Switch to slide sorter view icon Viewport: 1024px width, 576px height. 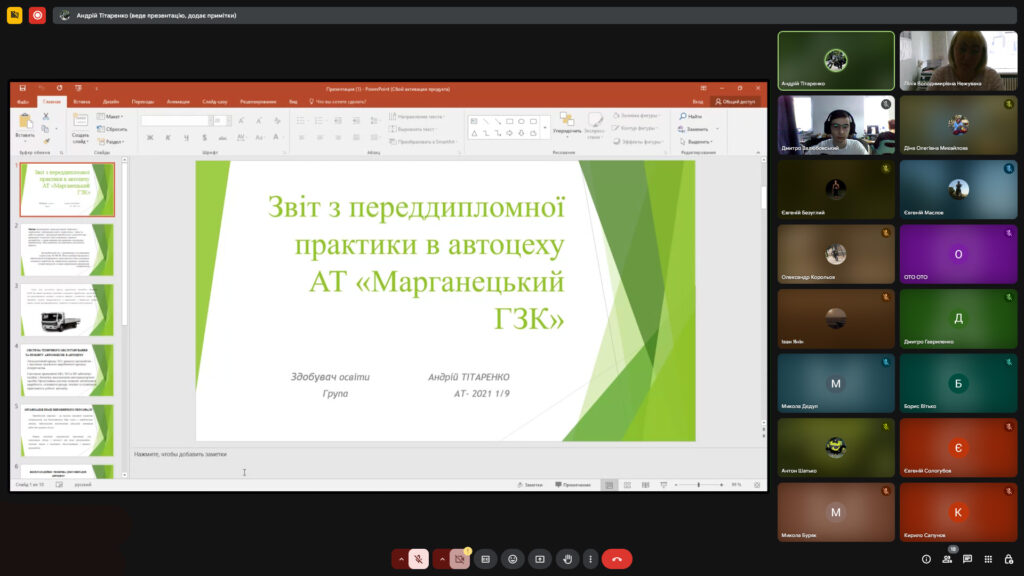(627, 485)
